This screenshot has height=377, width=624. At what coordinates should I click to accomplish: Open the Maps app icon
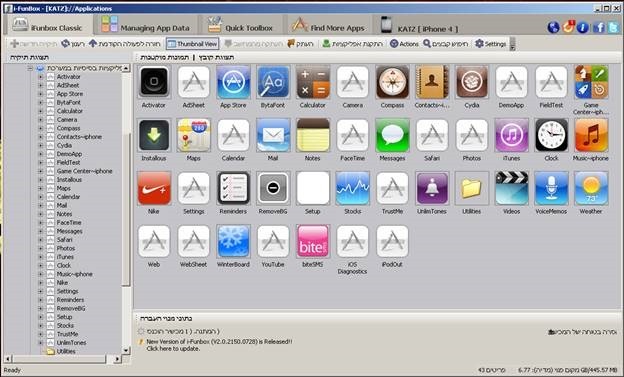pos(194,135)
